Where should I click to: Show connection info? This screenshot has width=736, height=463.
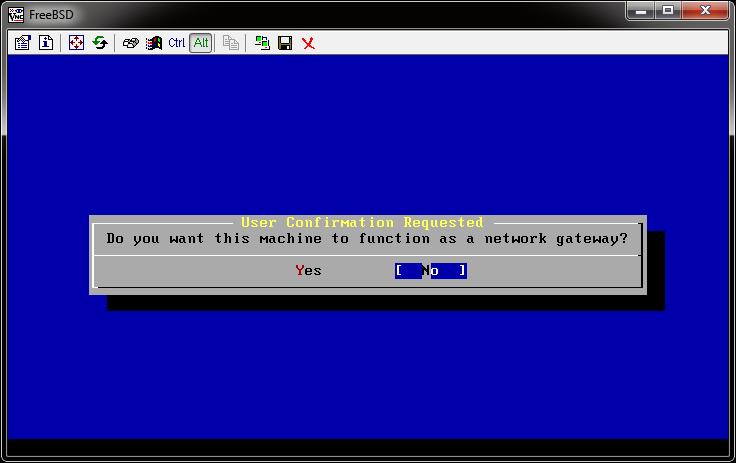coord(45,43)
